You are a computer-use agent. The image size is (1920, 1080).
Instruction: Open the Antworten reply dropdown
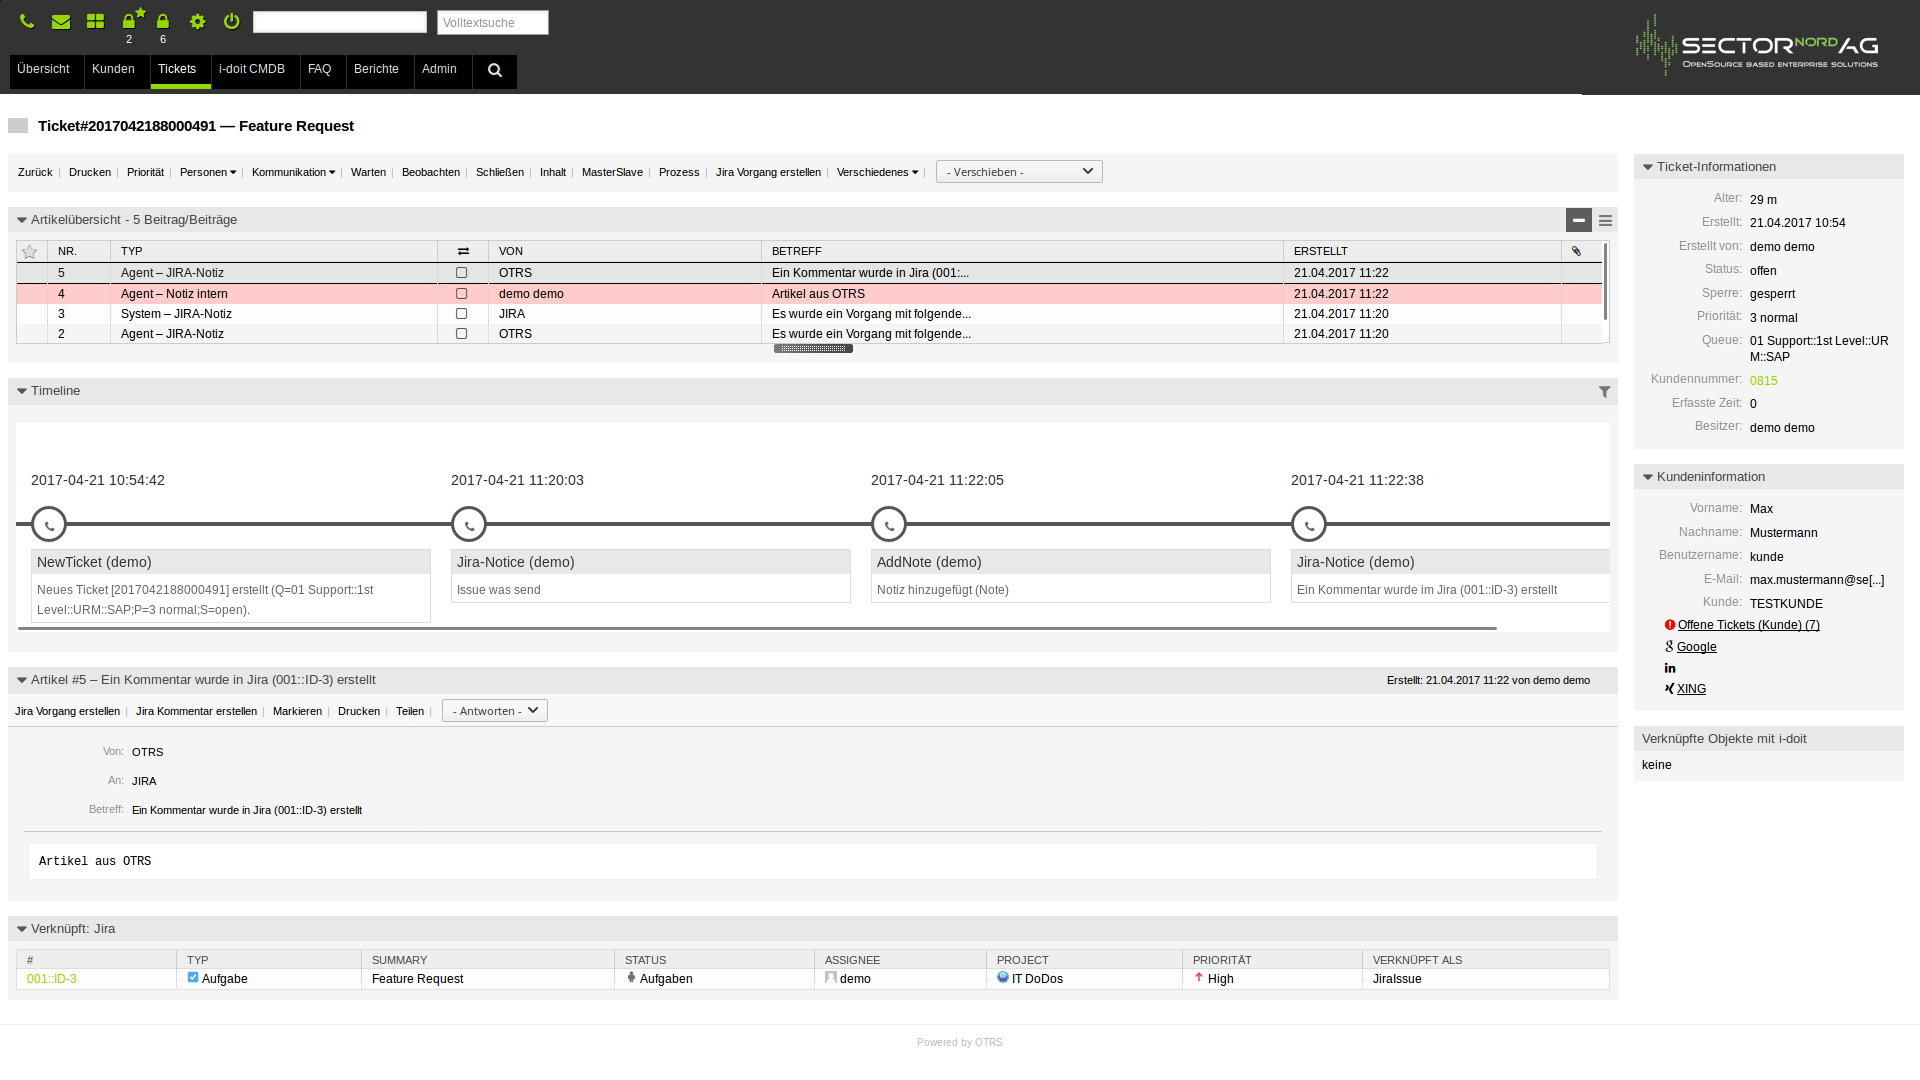click(495, 711)
